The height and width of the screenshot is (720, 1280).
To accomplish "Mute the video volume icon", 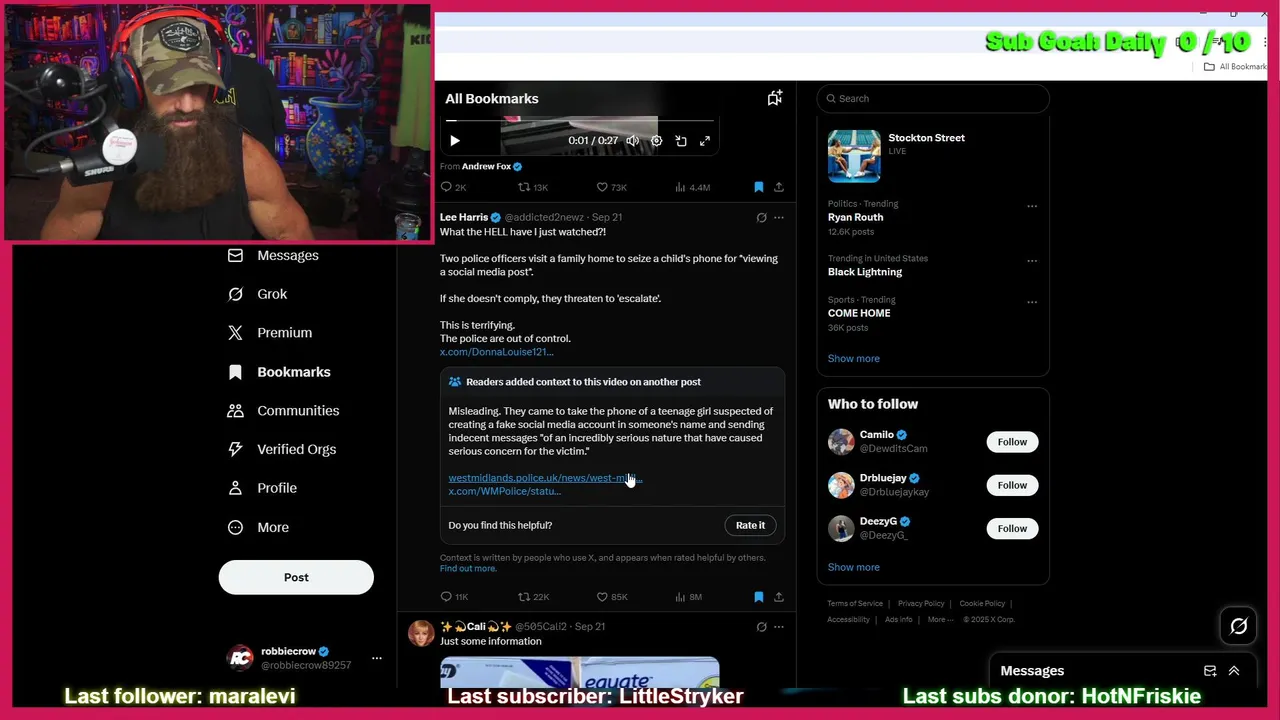I will click(632, 141).
